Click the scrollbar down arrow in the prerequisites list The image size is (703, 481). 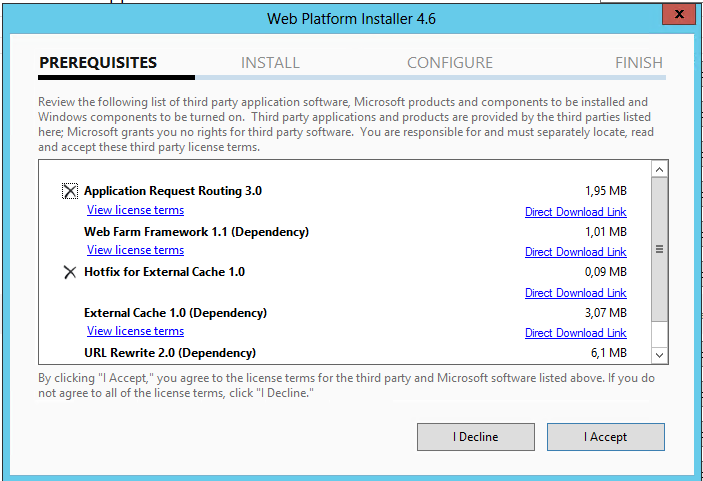click(659, 355)
